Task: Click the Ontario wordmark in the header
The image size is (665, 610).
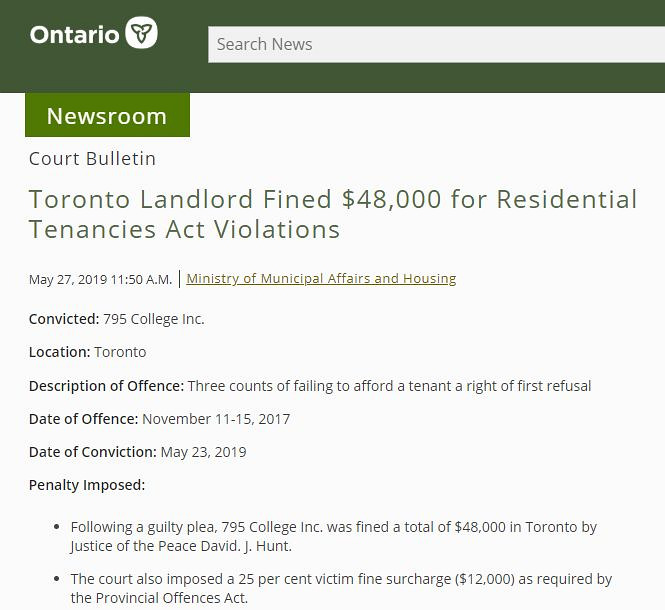Action: click(x=75, y=35)
